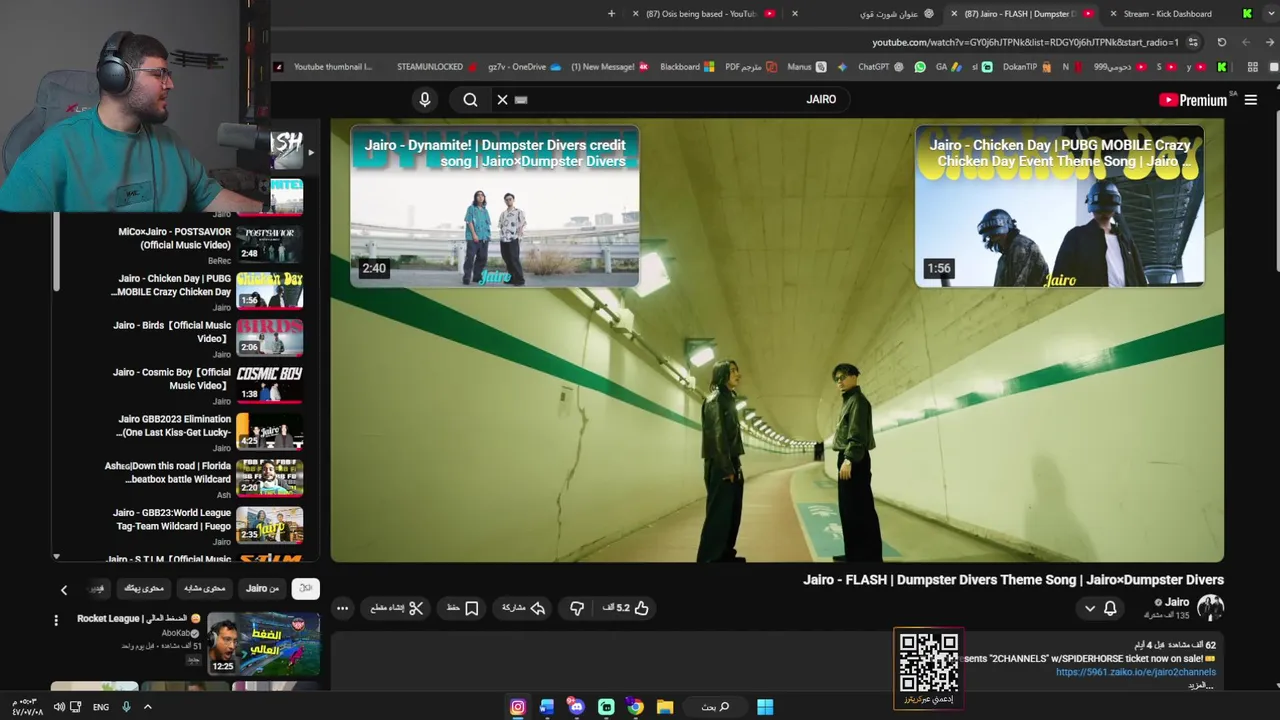This screenshot has width=1280, height=720.
Task: Switch to Stream - Kick Dashboard tab
Action: (1179, 14)
